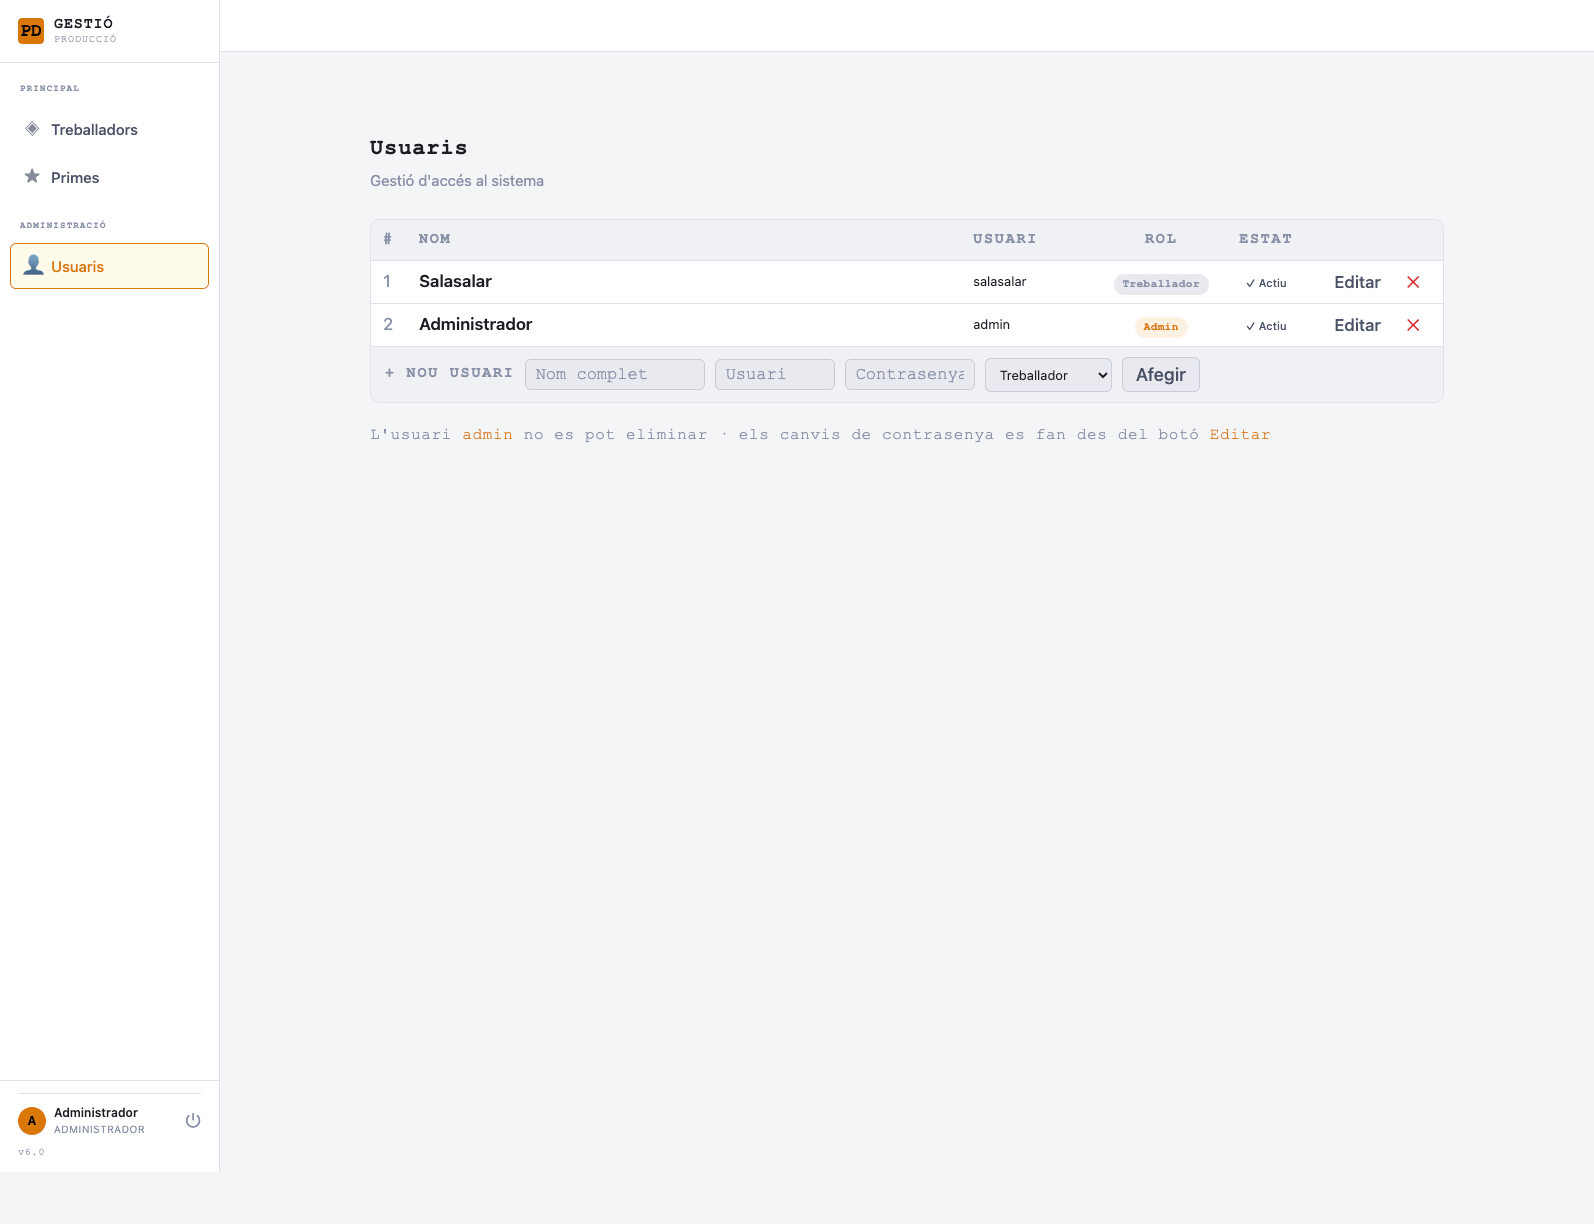This screenshot has width=1594, height=1224.
Task: Open the Treballador role dropdown
Action: click(1048, 375)
